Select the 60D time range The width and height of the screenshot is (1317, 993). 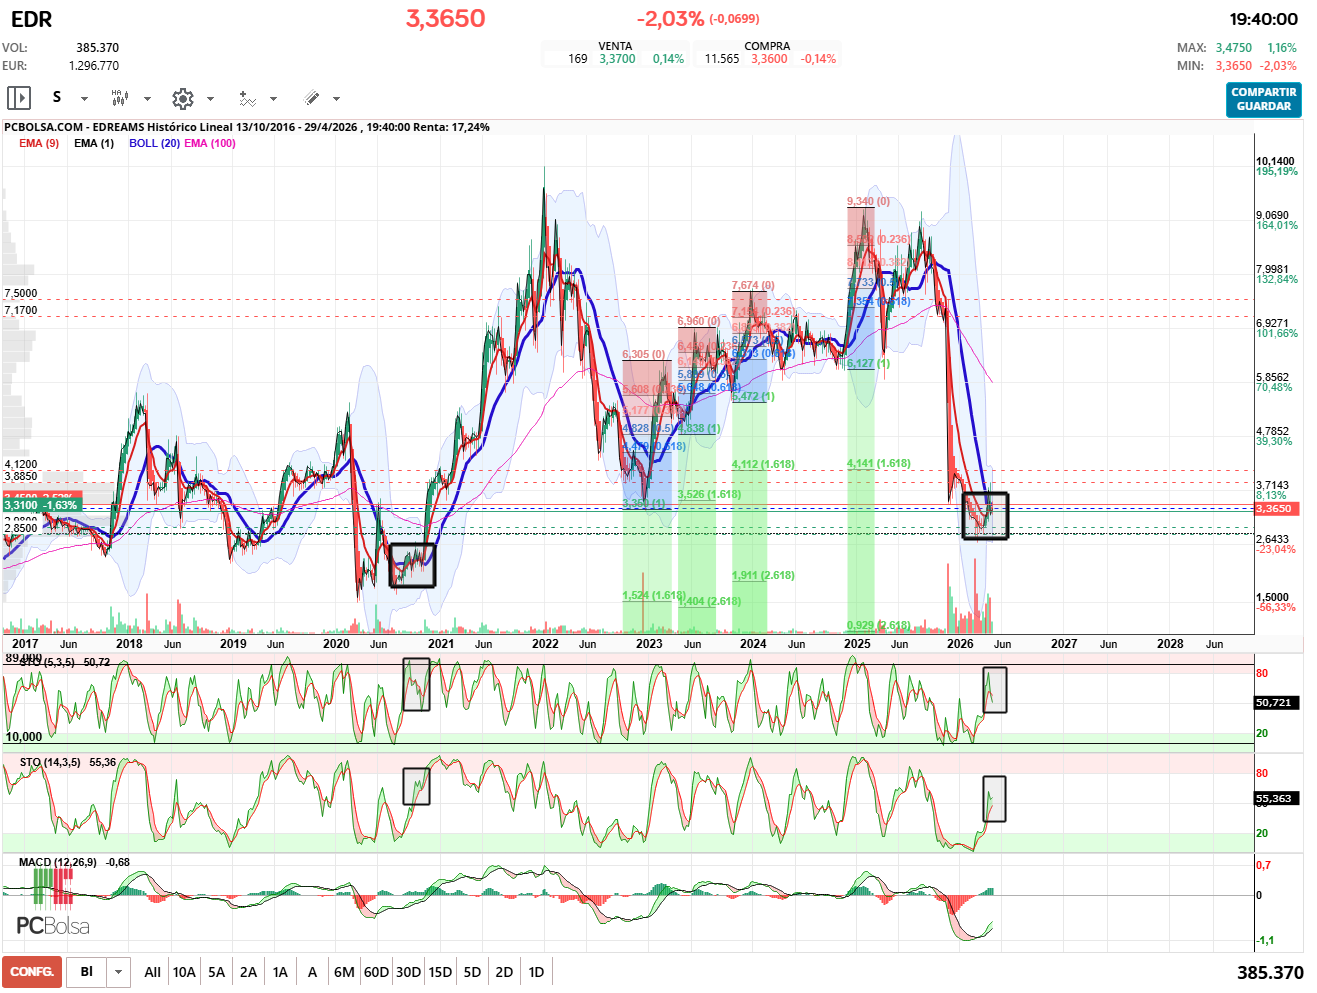point(376,972)
